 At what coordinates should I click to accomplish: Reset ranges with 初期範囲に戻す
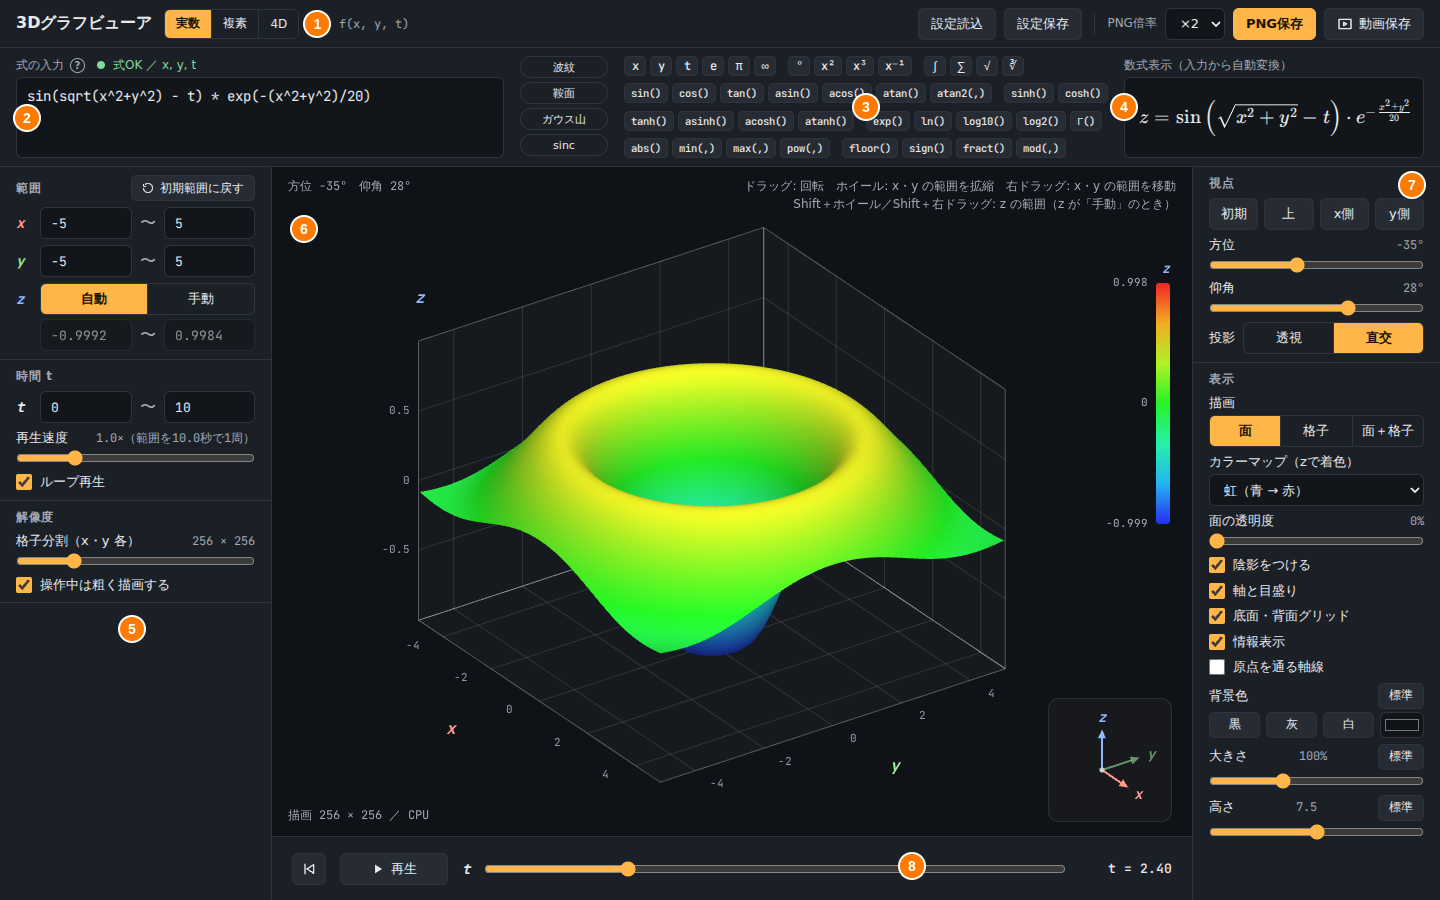point(193,188)
